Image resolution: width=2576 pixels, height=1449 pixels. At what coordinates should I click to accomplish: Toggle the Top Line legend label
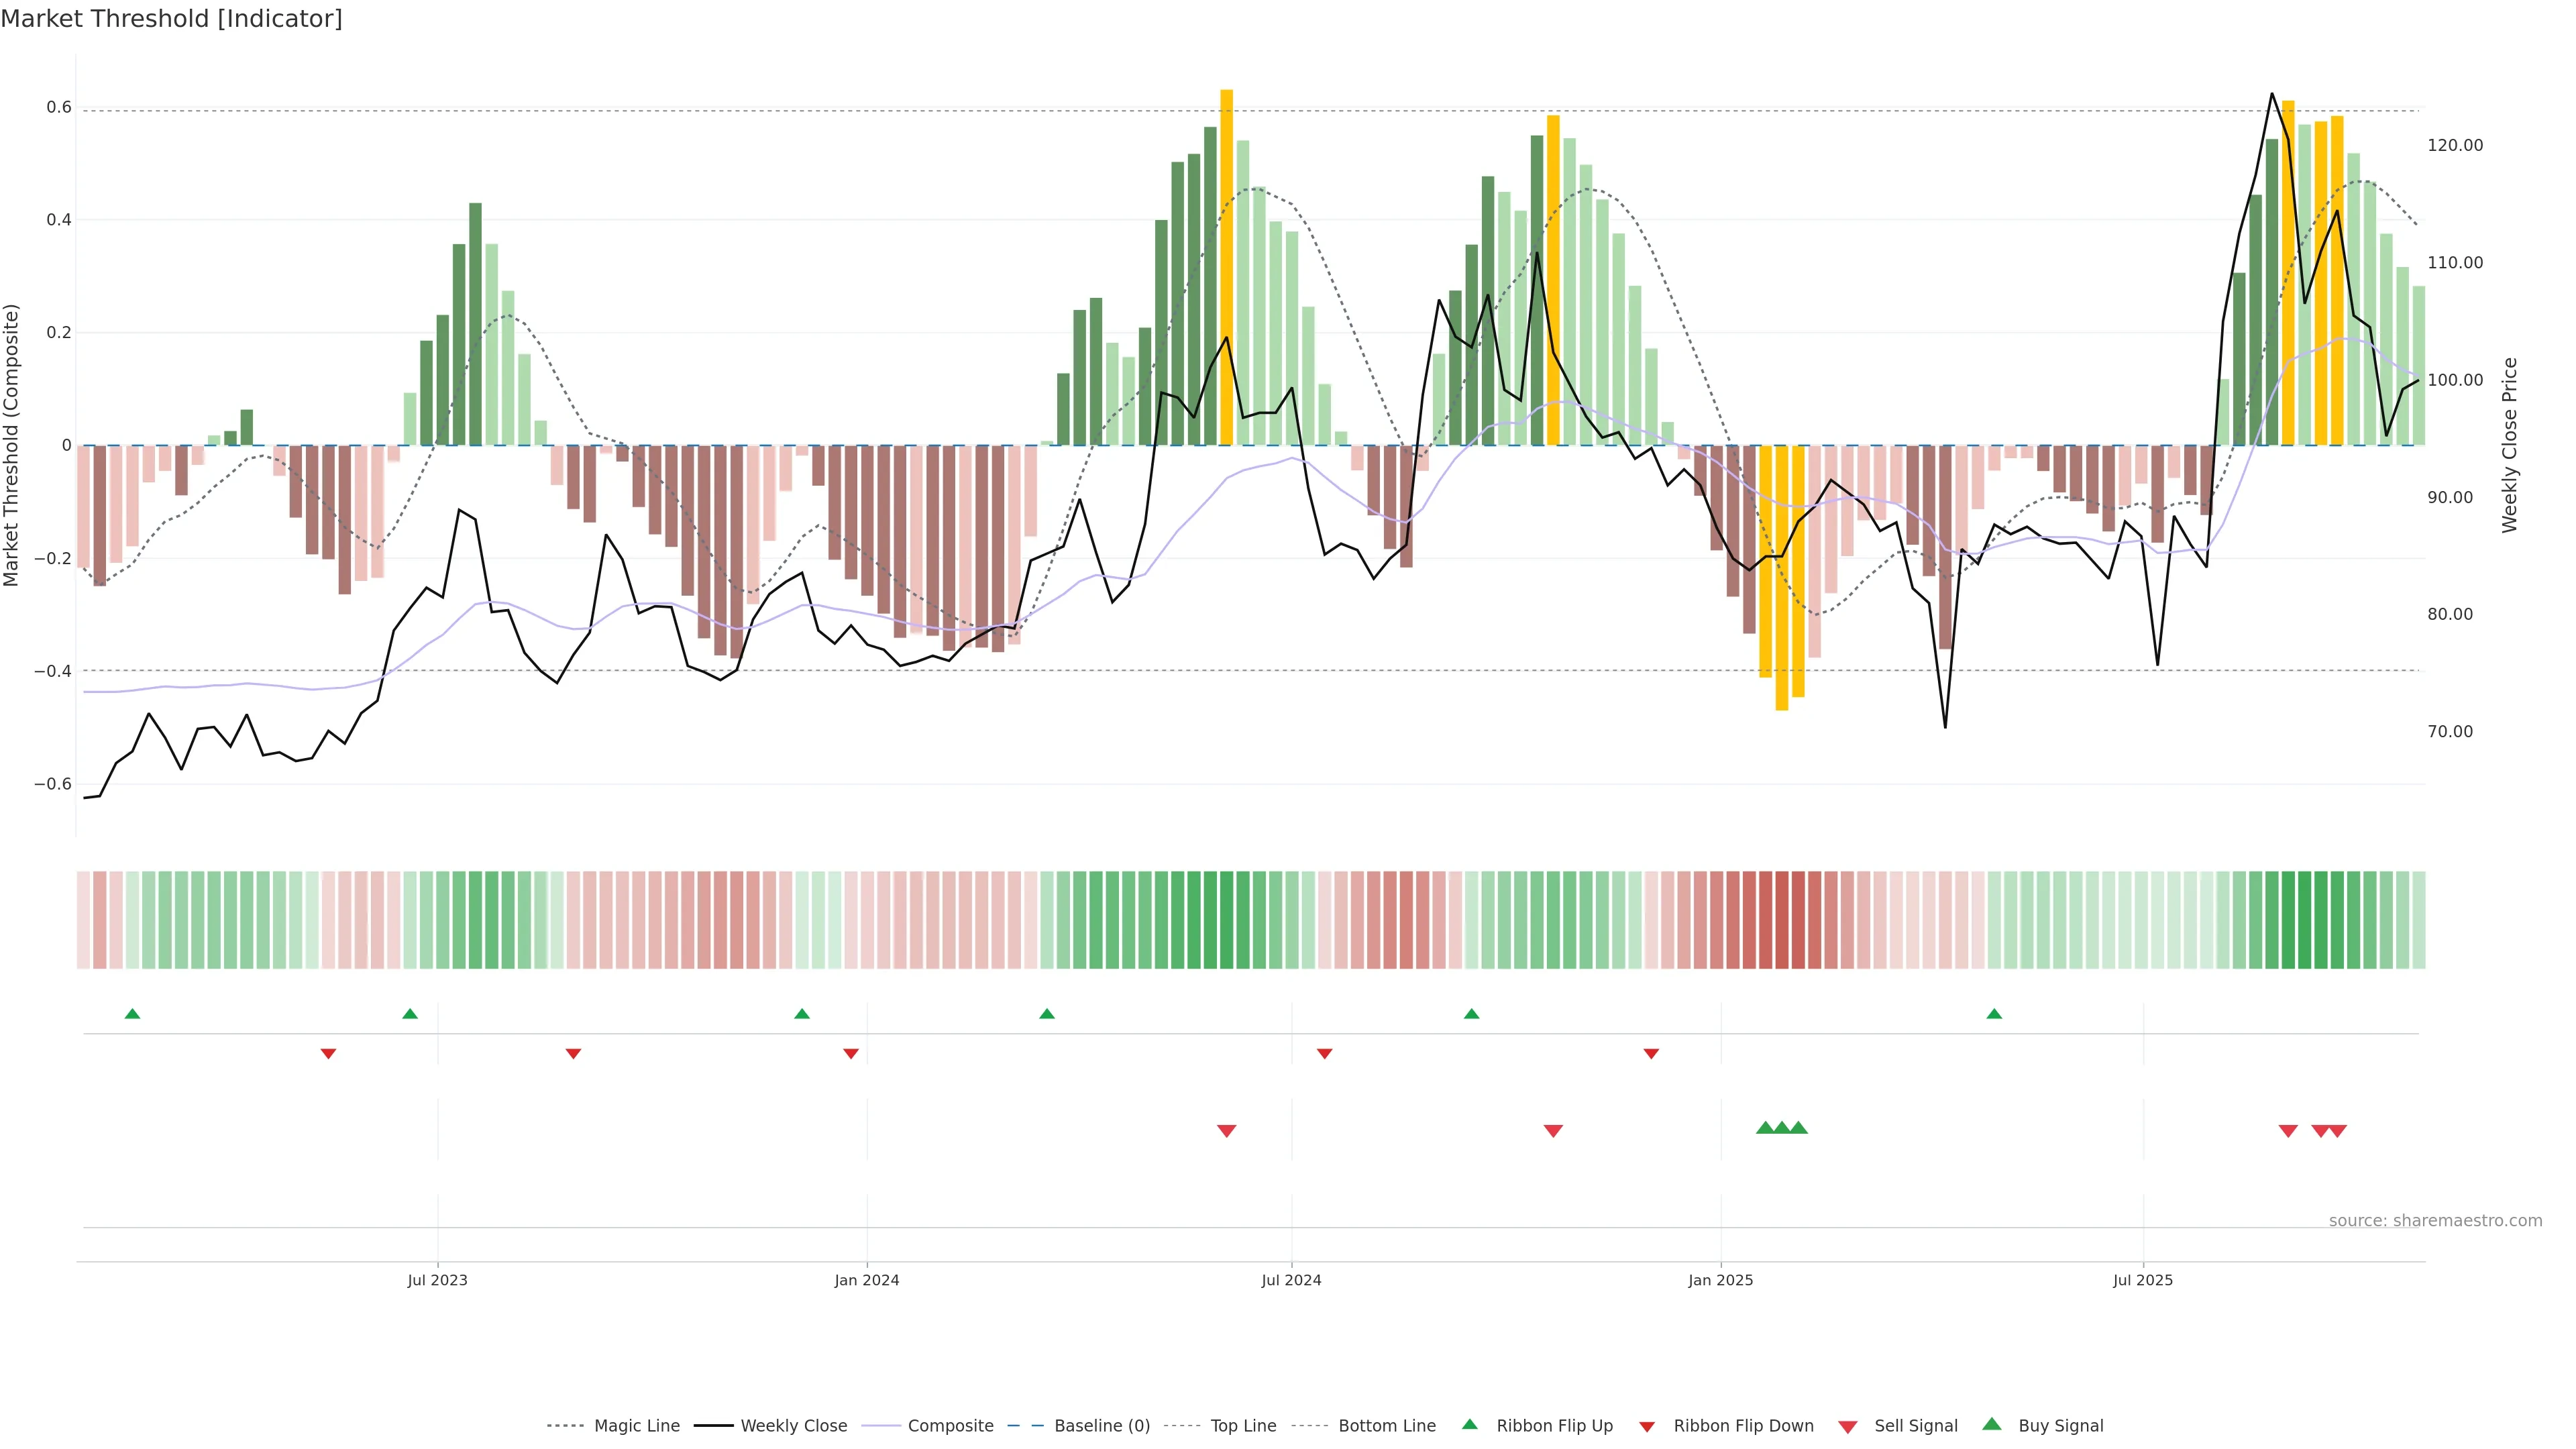(x=1243, y=1426)
